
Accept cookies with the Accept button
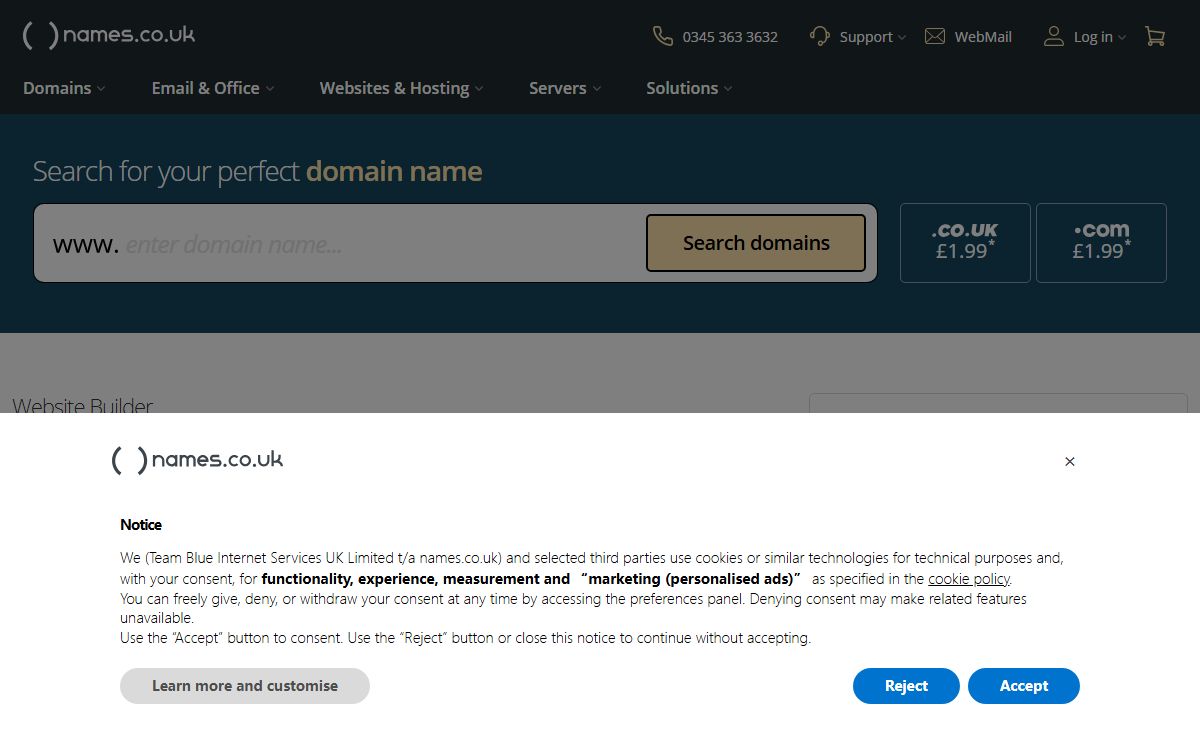[1024, 686]
